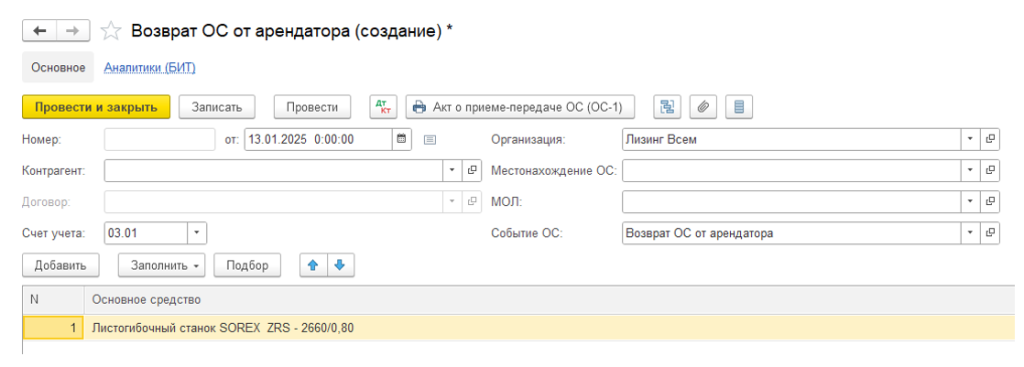
Task: Click Провести и закрыть button
Action: [x=96, y=107]
